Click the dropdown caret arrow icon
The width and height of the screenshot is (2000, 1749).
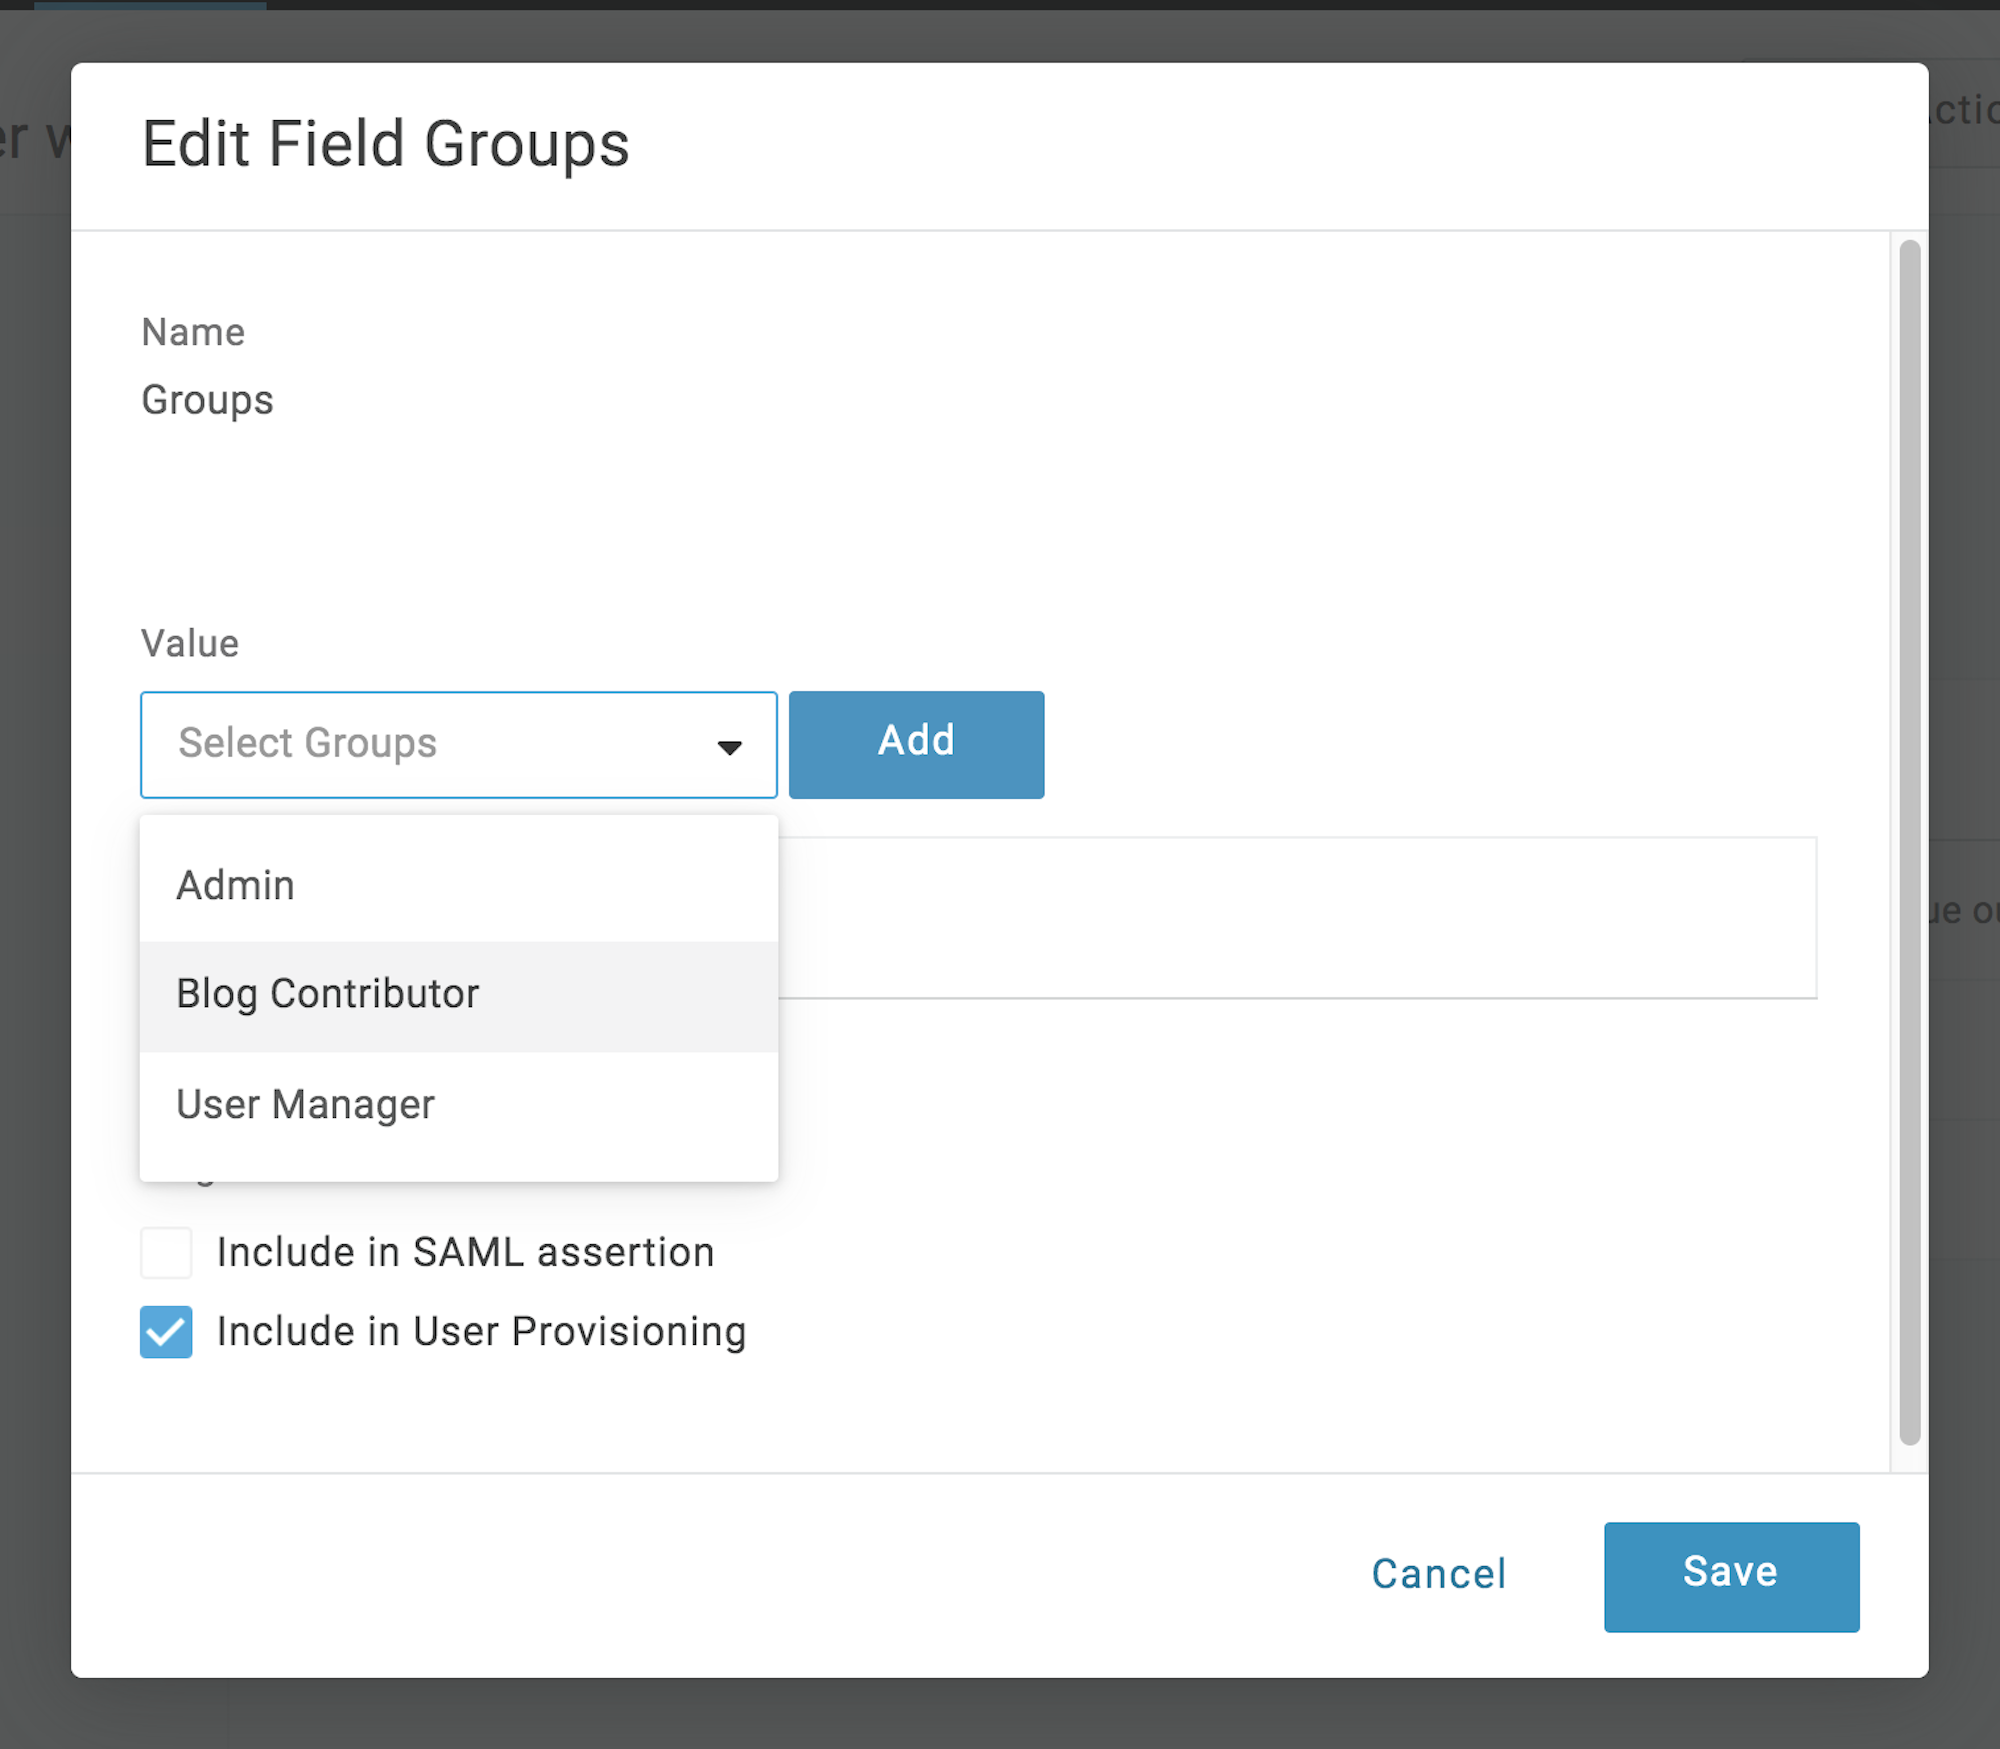point(730,747)
